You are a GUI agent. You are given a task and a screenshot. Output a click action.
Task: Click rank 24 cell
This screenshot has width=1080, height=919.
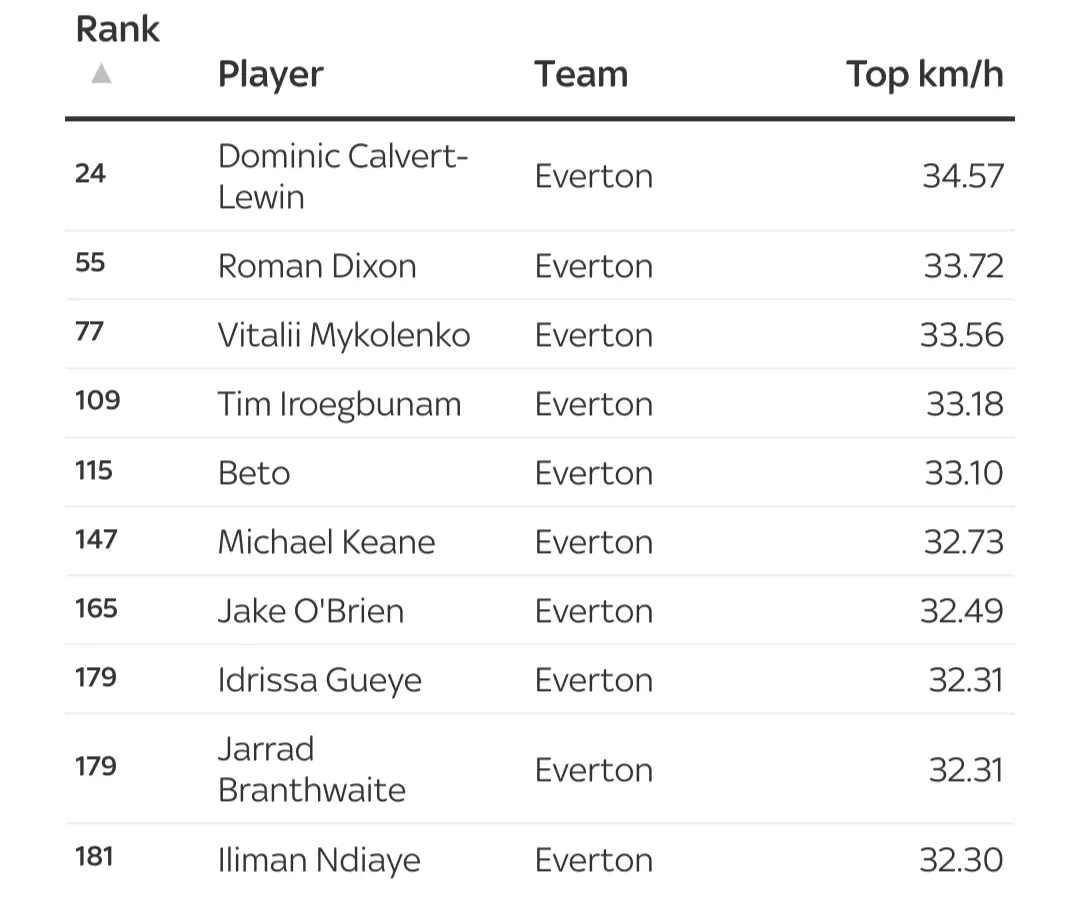90,174
